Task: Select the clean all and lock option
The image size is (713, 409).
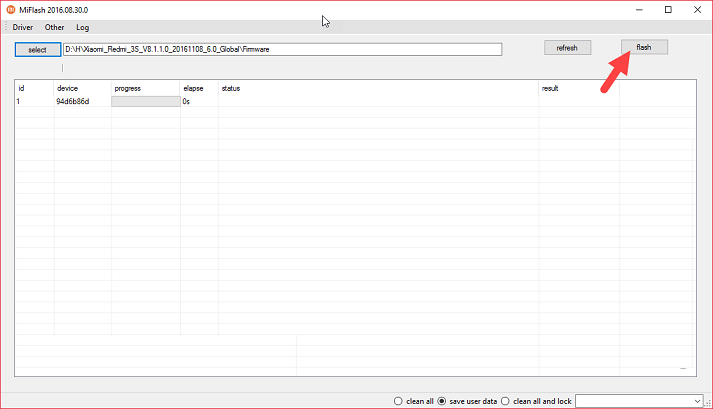Action: pyautogui.click(x=536, y=401)
